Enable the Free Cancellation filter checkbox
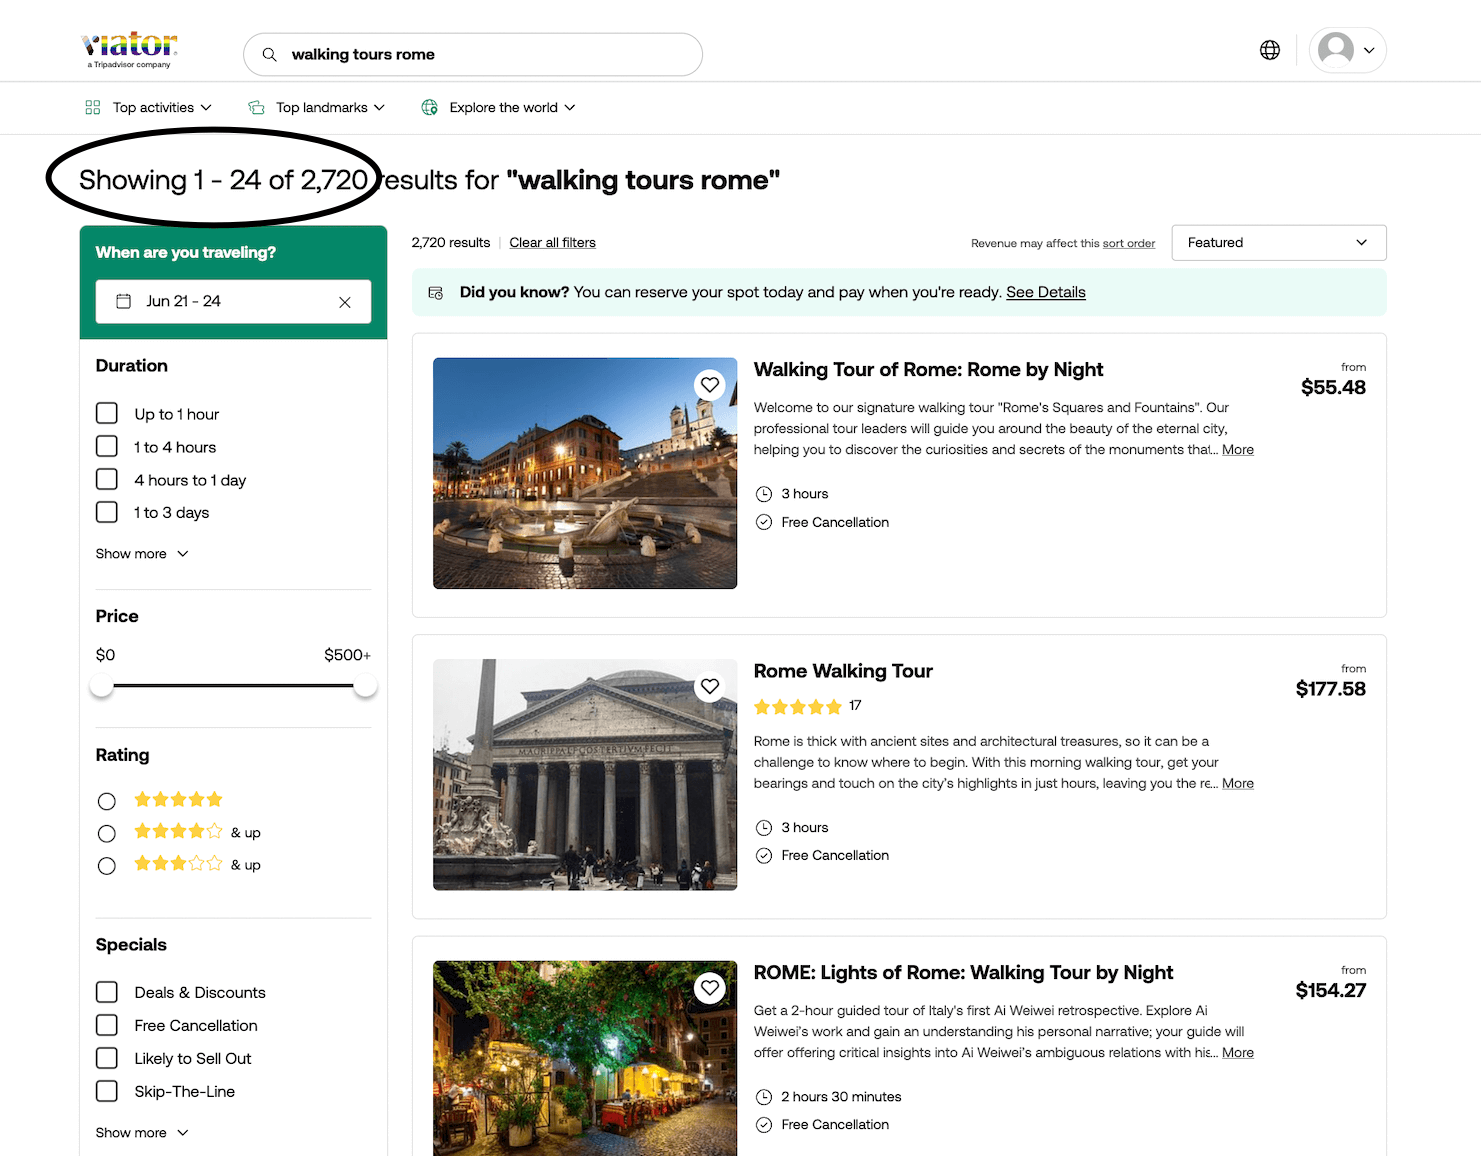Viewport: 1481px width, 1156px height. pos(106,1024)
